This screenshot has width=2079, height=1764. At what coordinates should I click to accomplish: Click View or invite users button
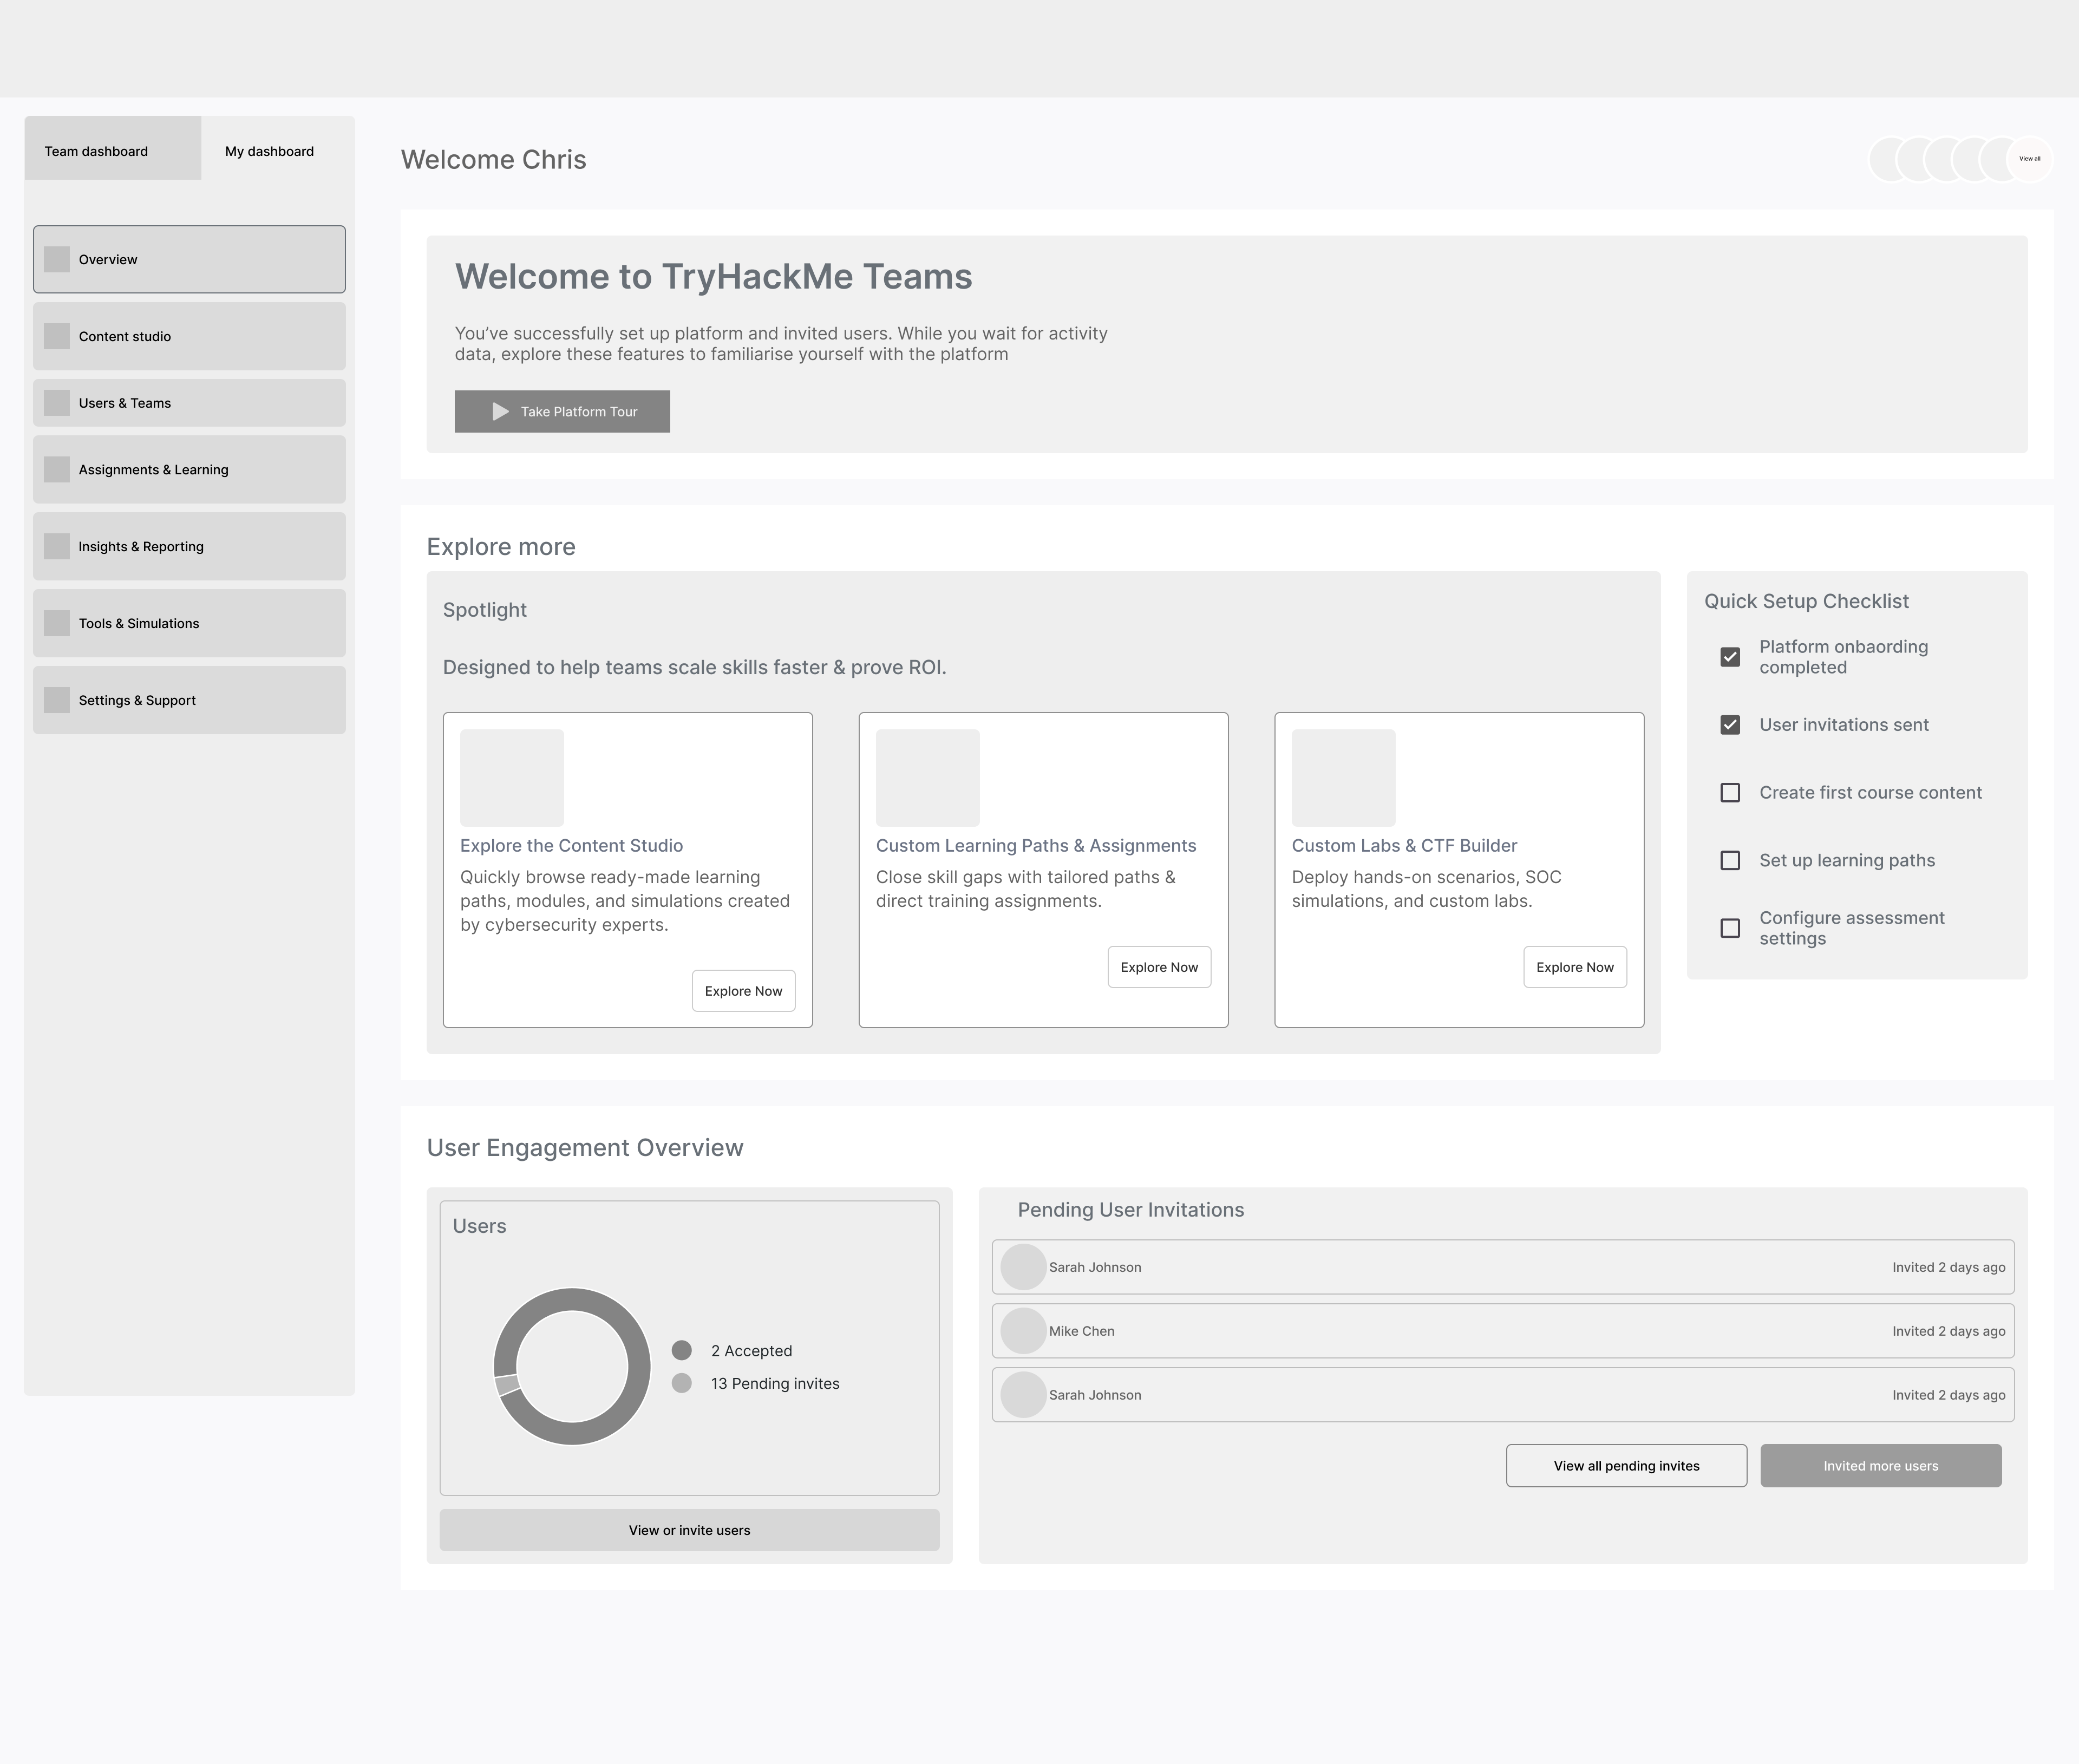coord(689,1531)
